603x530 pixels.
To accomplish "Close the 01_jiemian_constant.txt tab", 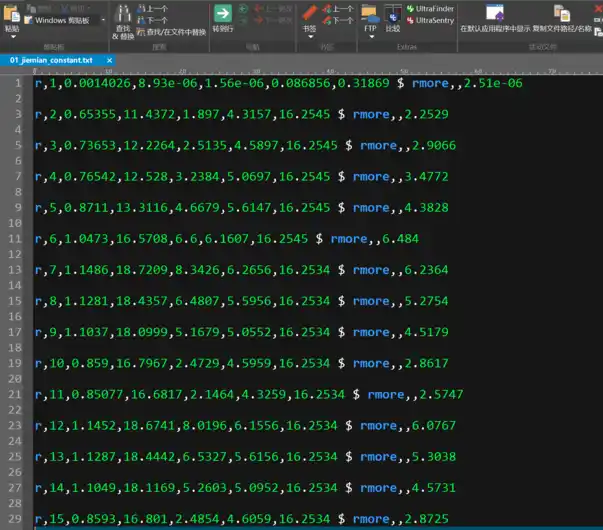I will [x=110, y=60].
